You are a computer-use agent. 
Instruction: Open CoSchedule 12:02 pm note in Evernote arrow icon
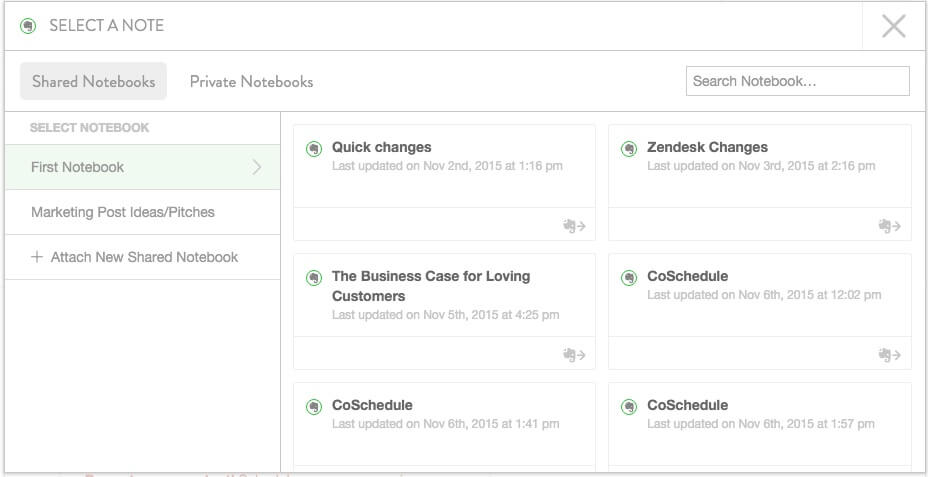(x=890, y=354)
